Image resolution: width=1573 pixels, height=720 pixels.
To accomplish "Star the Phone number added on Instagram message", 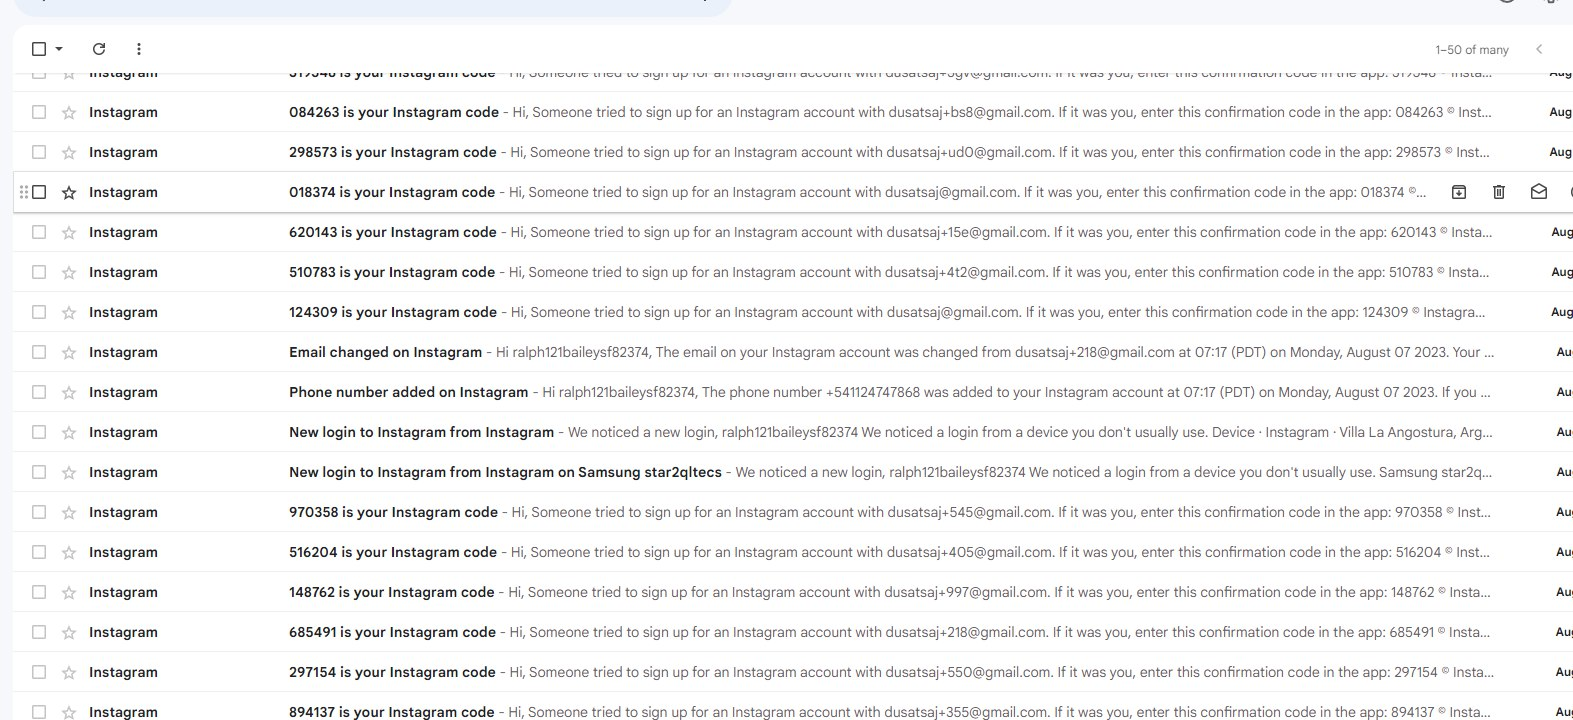I will pos(69,392).
